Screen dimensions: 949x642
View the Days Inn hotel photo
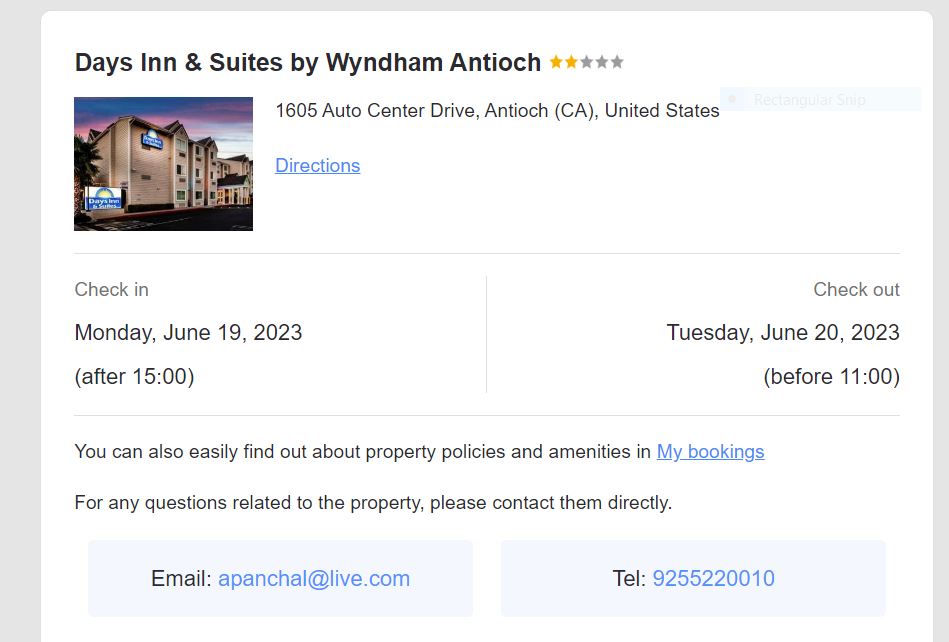tap(163, 163)
